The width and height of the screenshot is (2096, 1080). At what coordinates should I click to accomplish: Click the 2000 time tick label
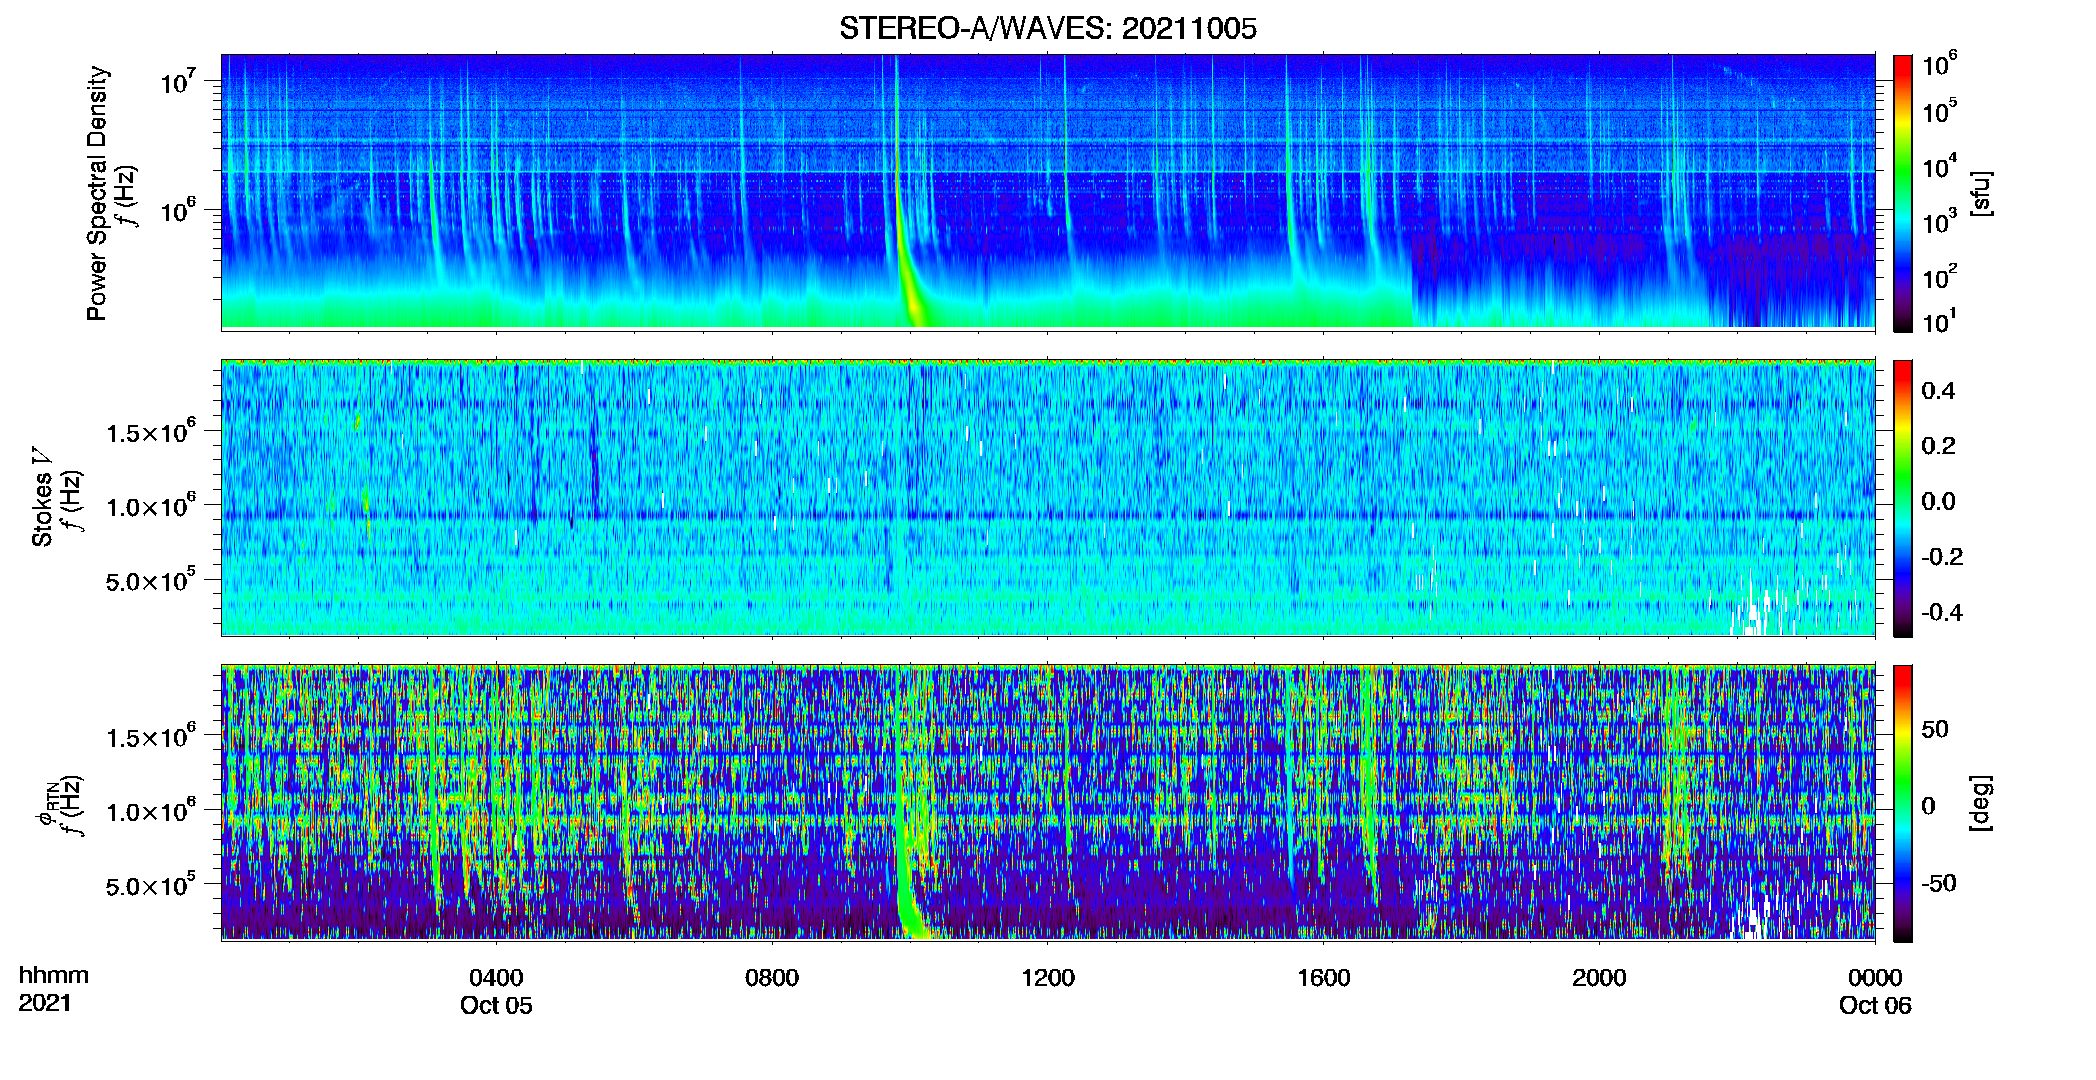pyautogui.click(x=1599, y=977)
